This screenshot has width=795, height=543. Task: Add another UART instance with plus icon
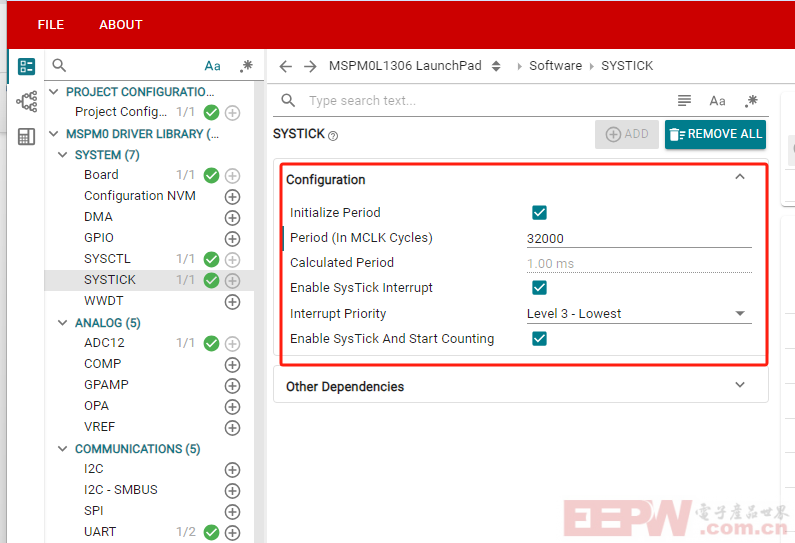click(232, 533)
